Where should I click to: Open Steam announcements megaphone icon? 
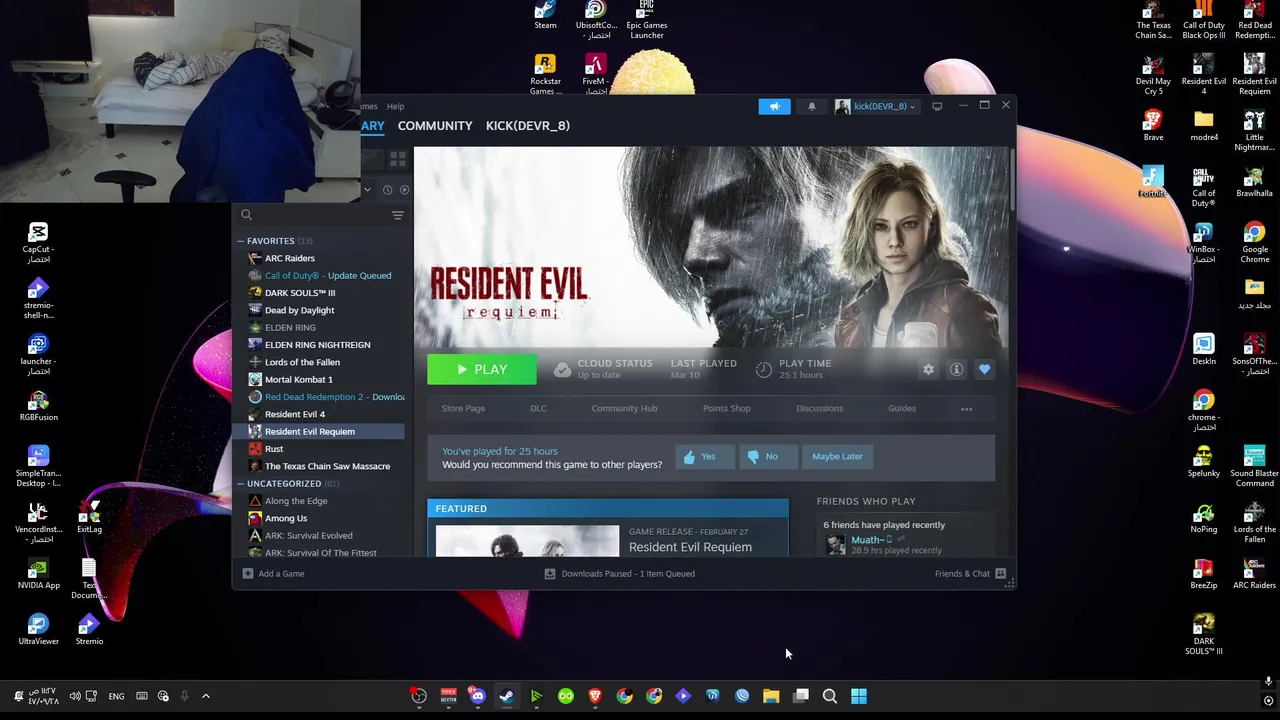coord(774,106)
